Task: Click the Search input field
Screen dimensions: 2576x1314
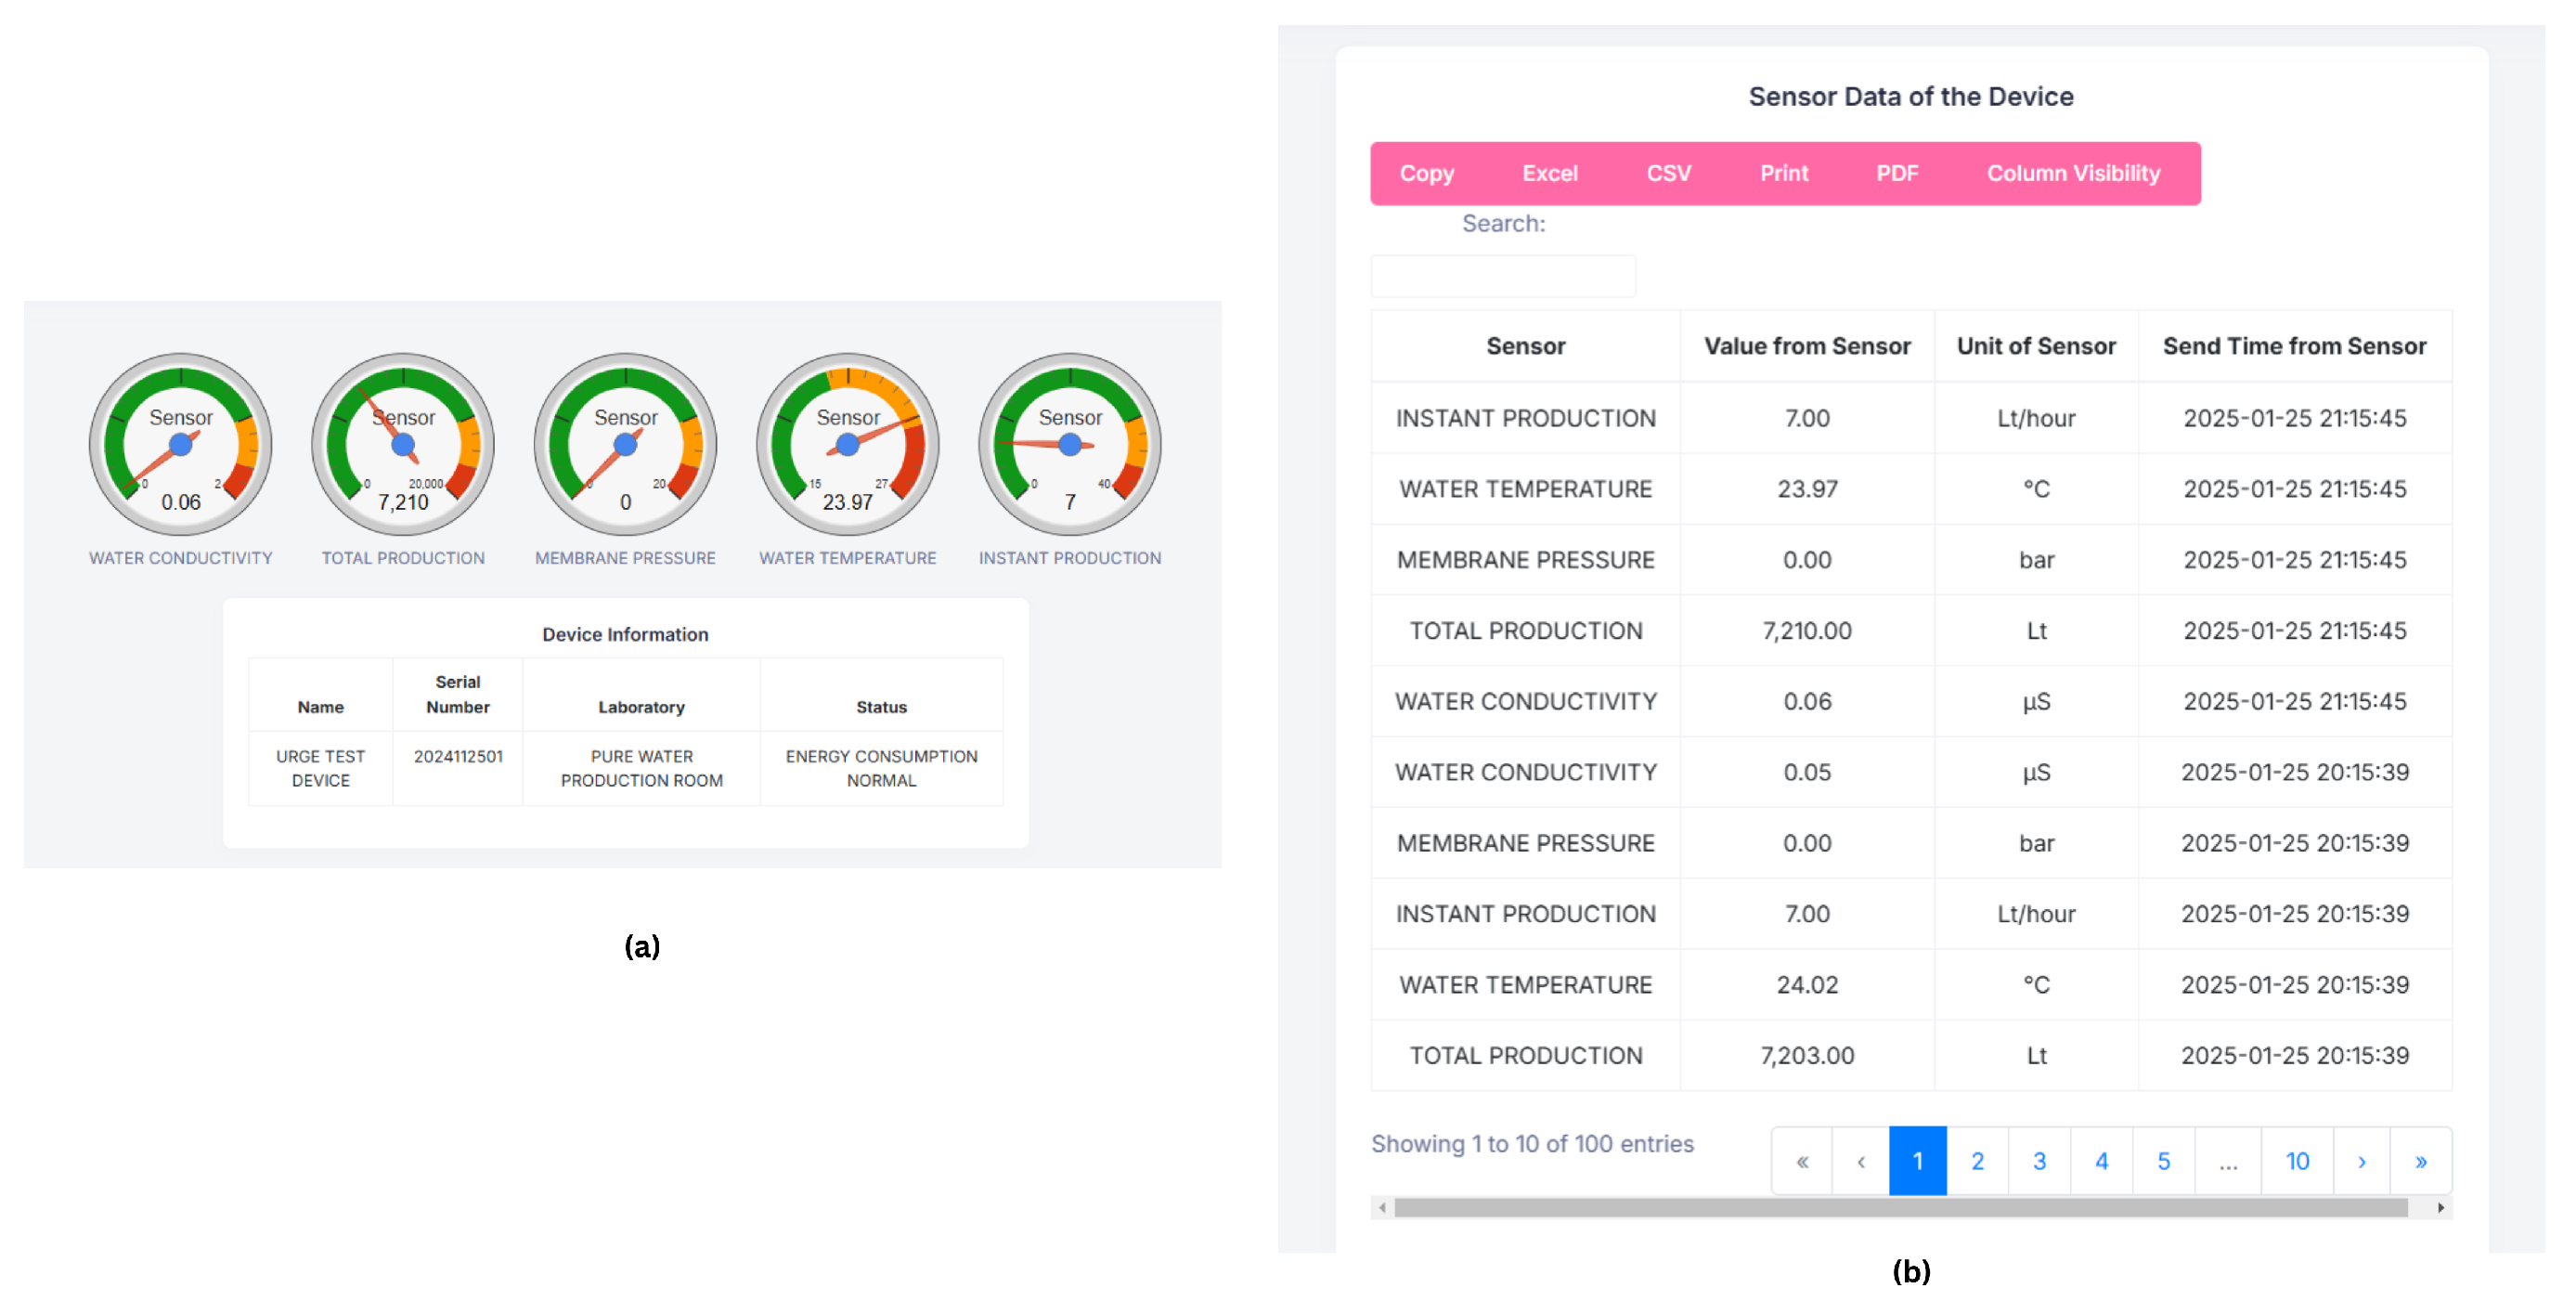Action: pyautogui.click(x=1502, y=276)
